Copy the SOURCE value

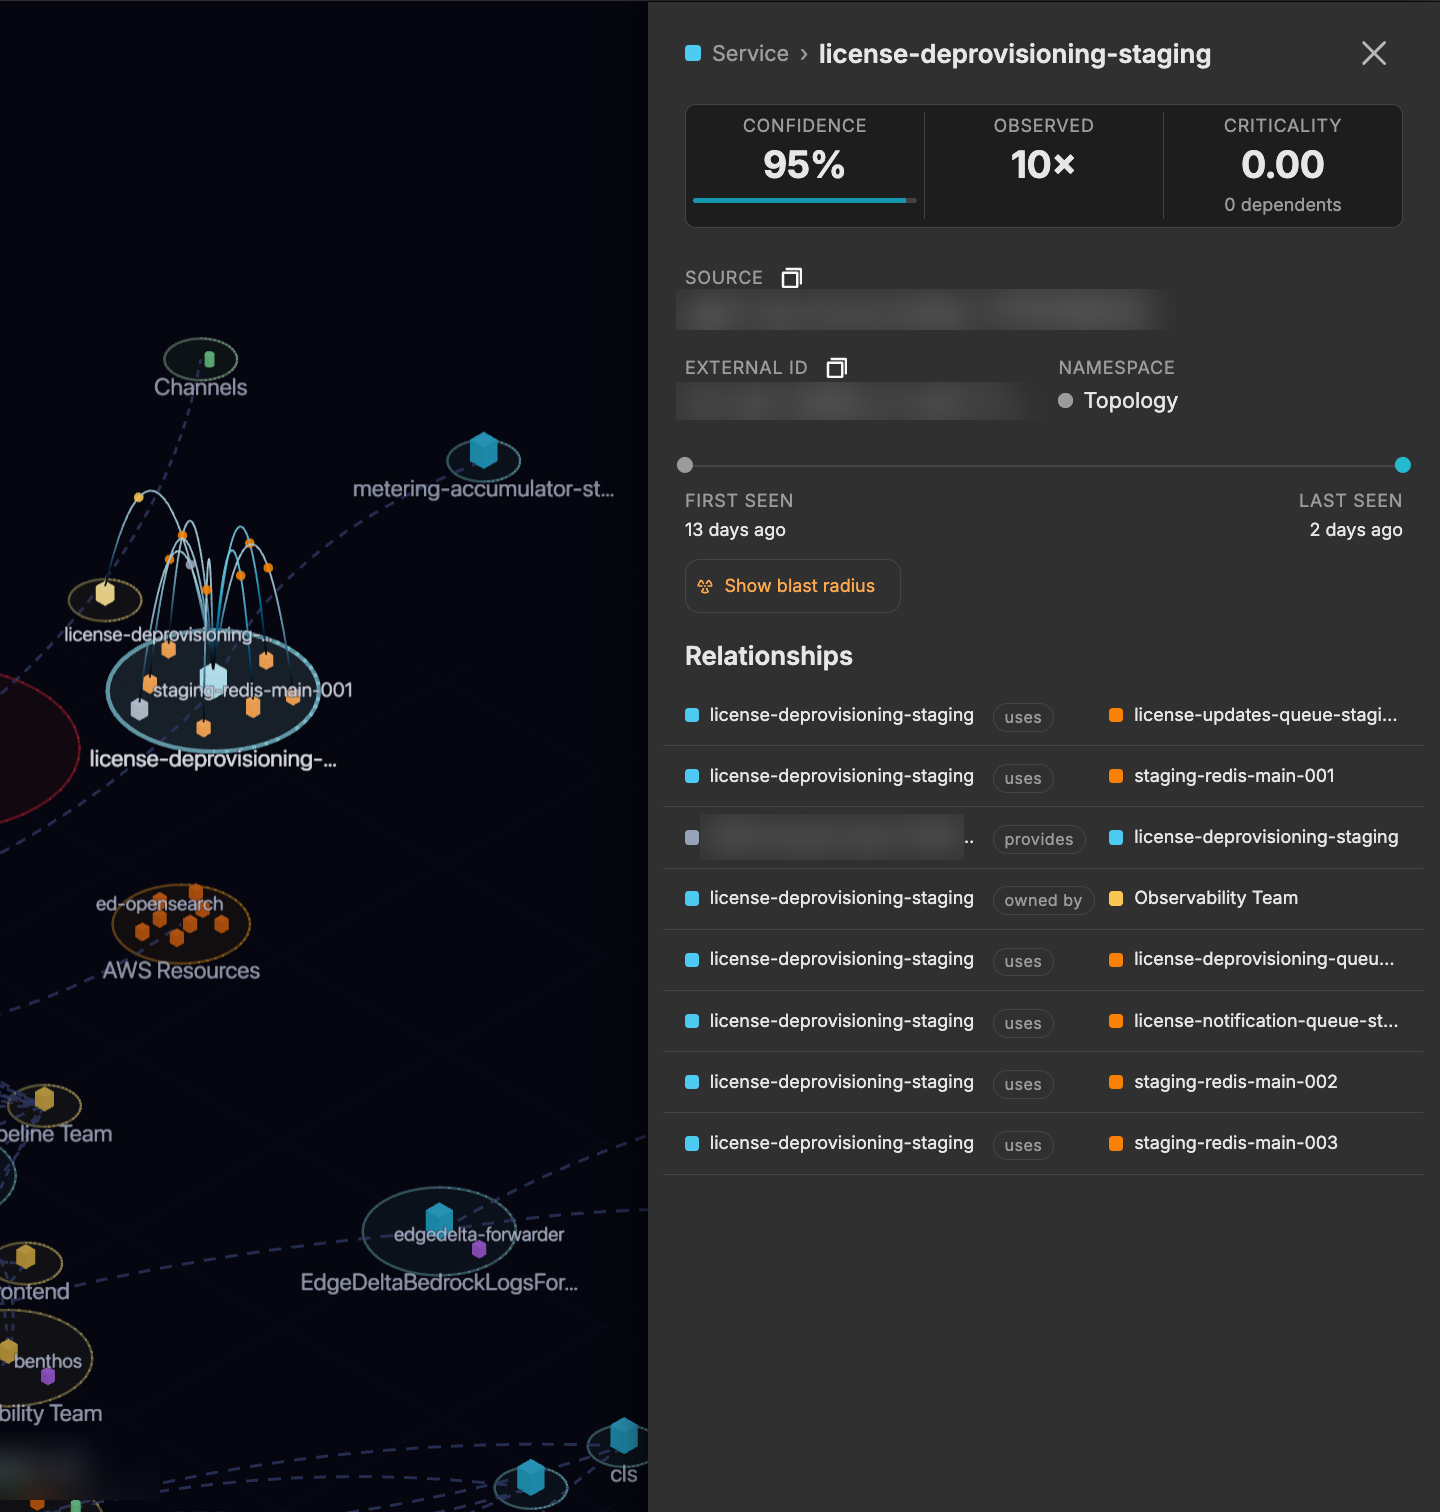(792, 278)
